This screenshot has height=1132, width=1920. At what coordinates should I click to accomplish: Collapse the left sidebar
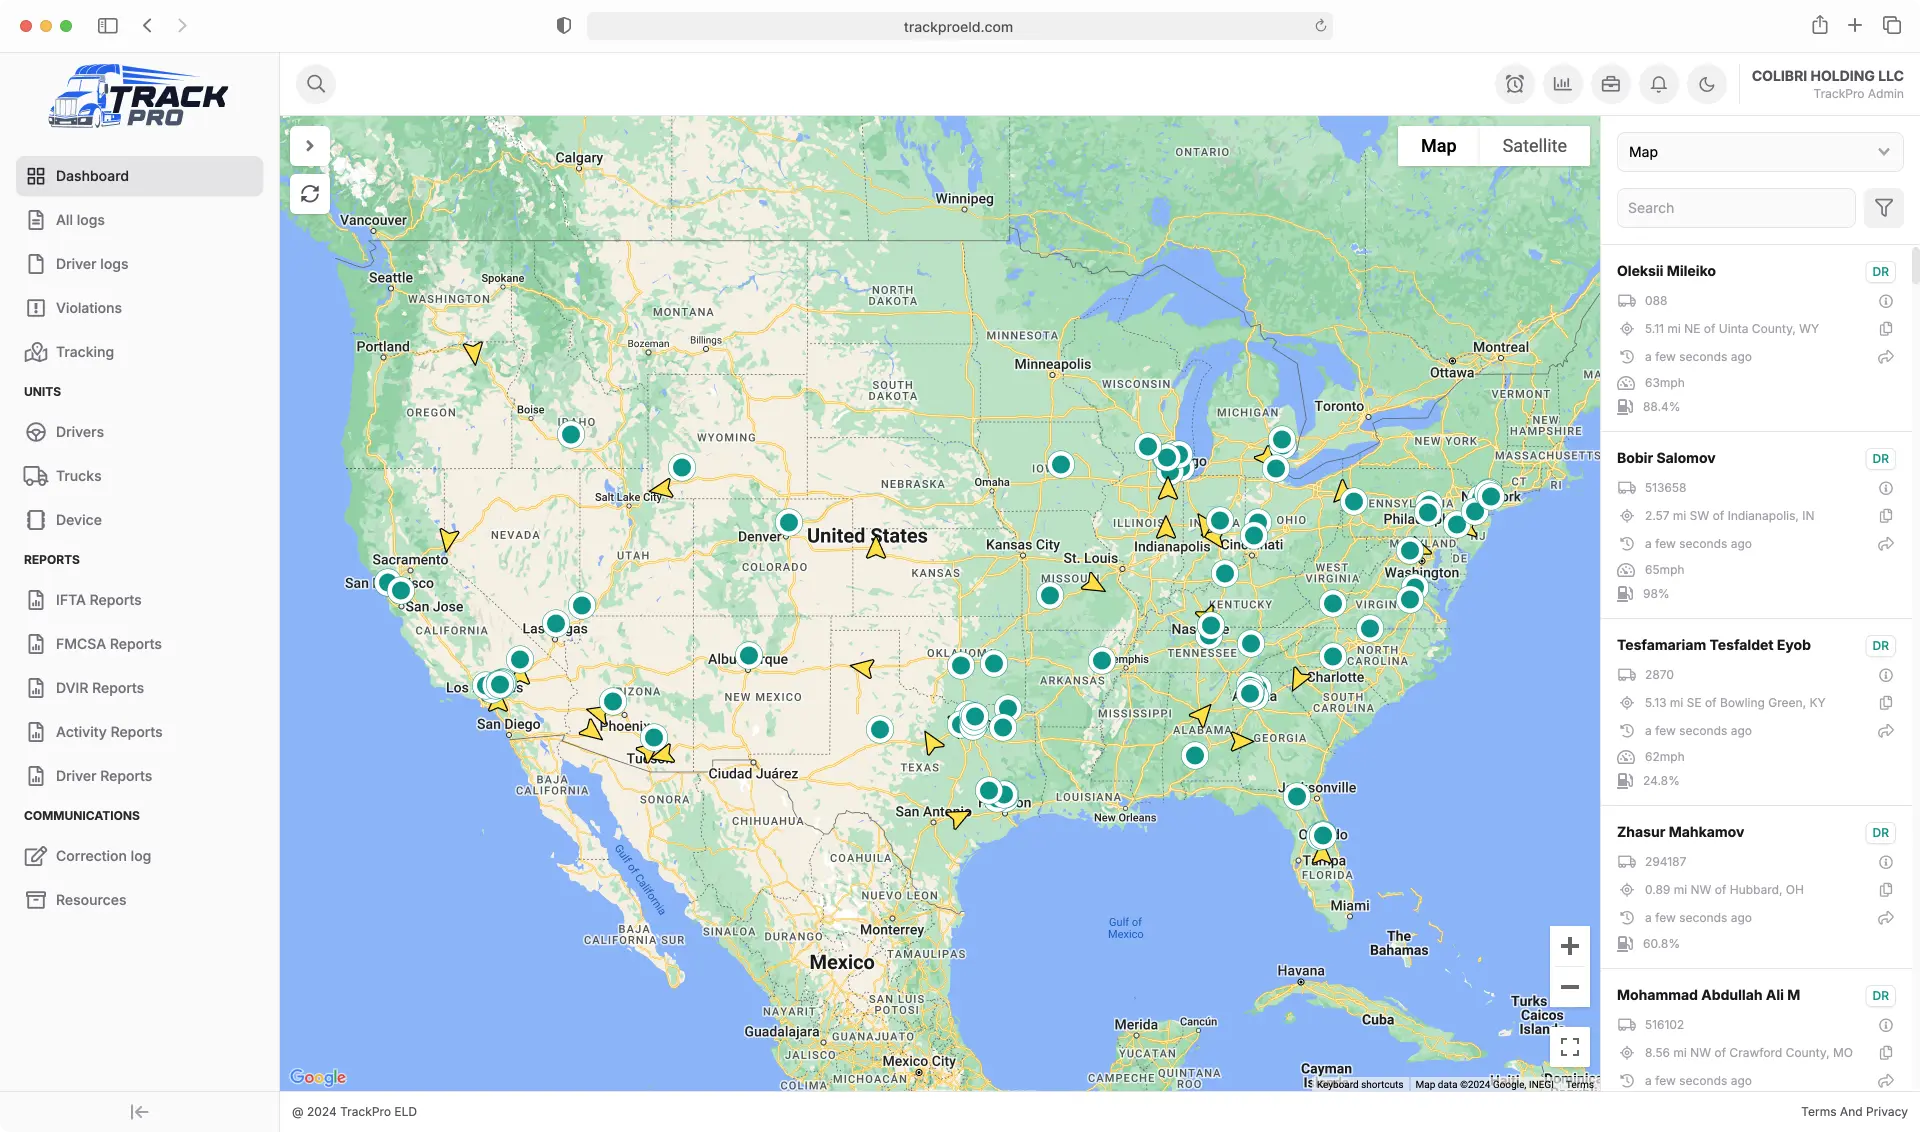(x=139, y=1112)
